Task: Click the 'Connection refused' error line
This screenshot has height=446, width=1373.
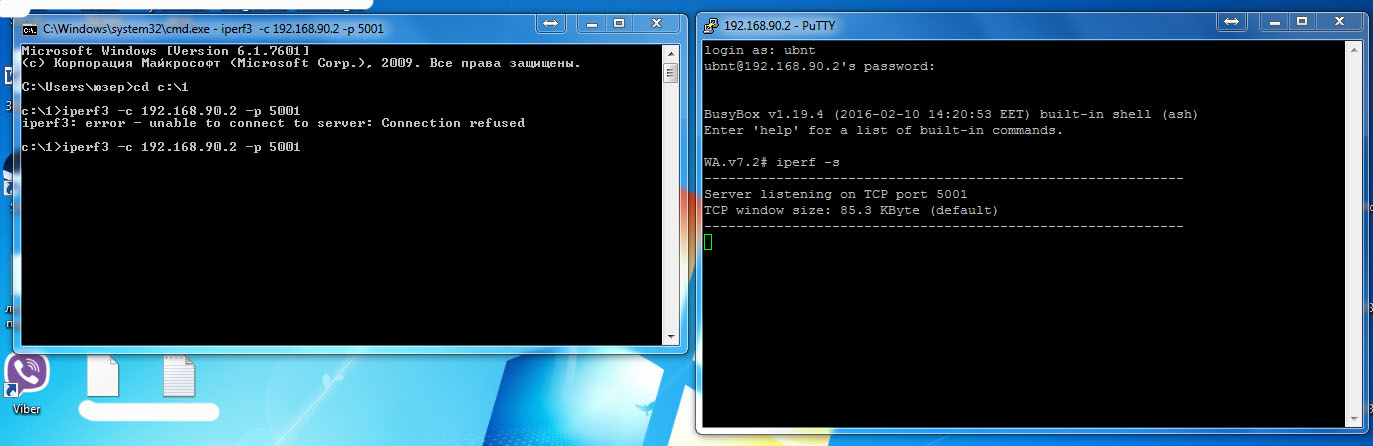Action: tap(273, 123)
